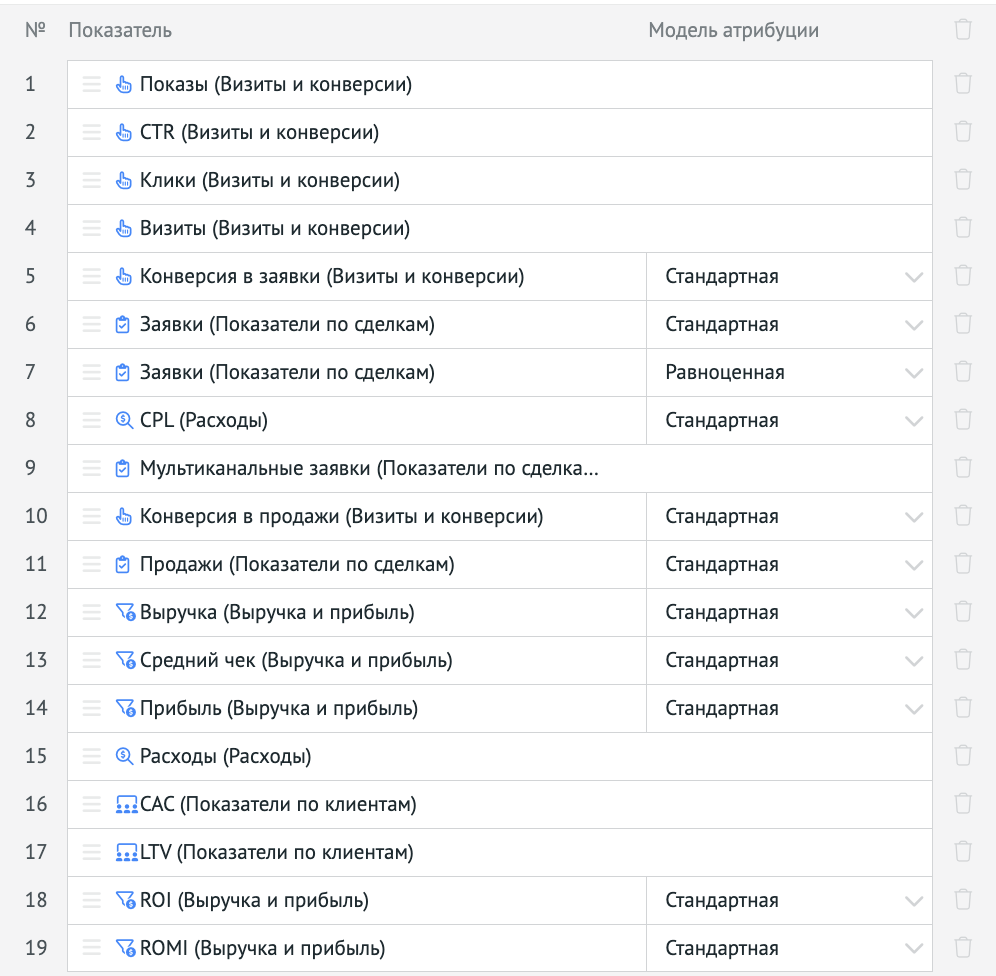Click the Мультиканальные заявки metric label
996x976 pixels.
coord(369,468)
